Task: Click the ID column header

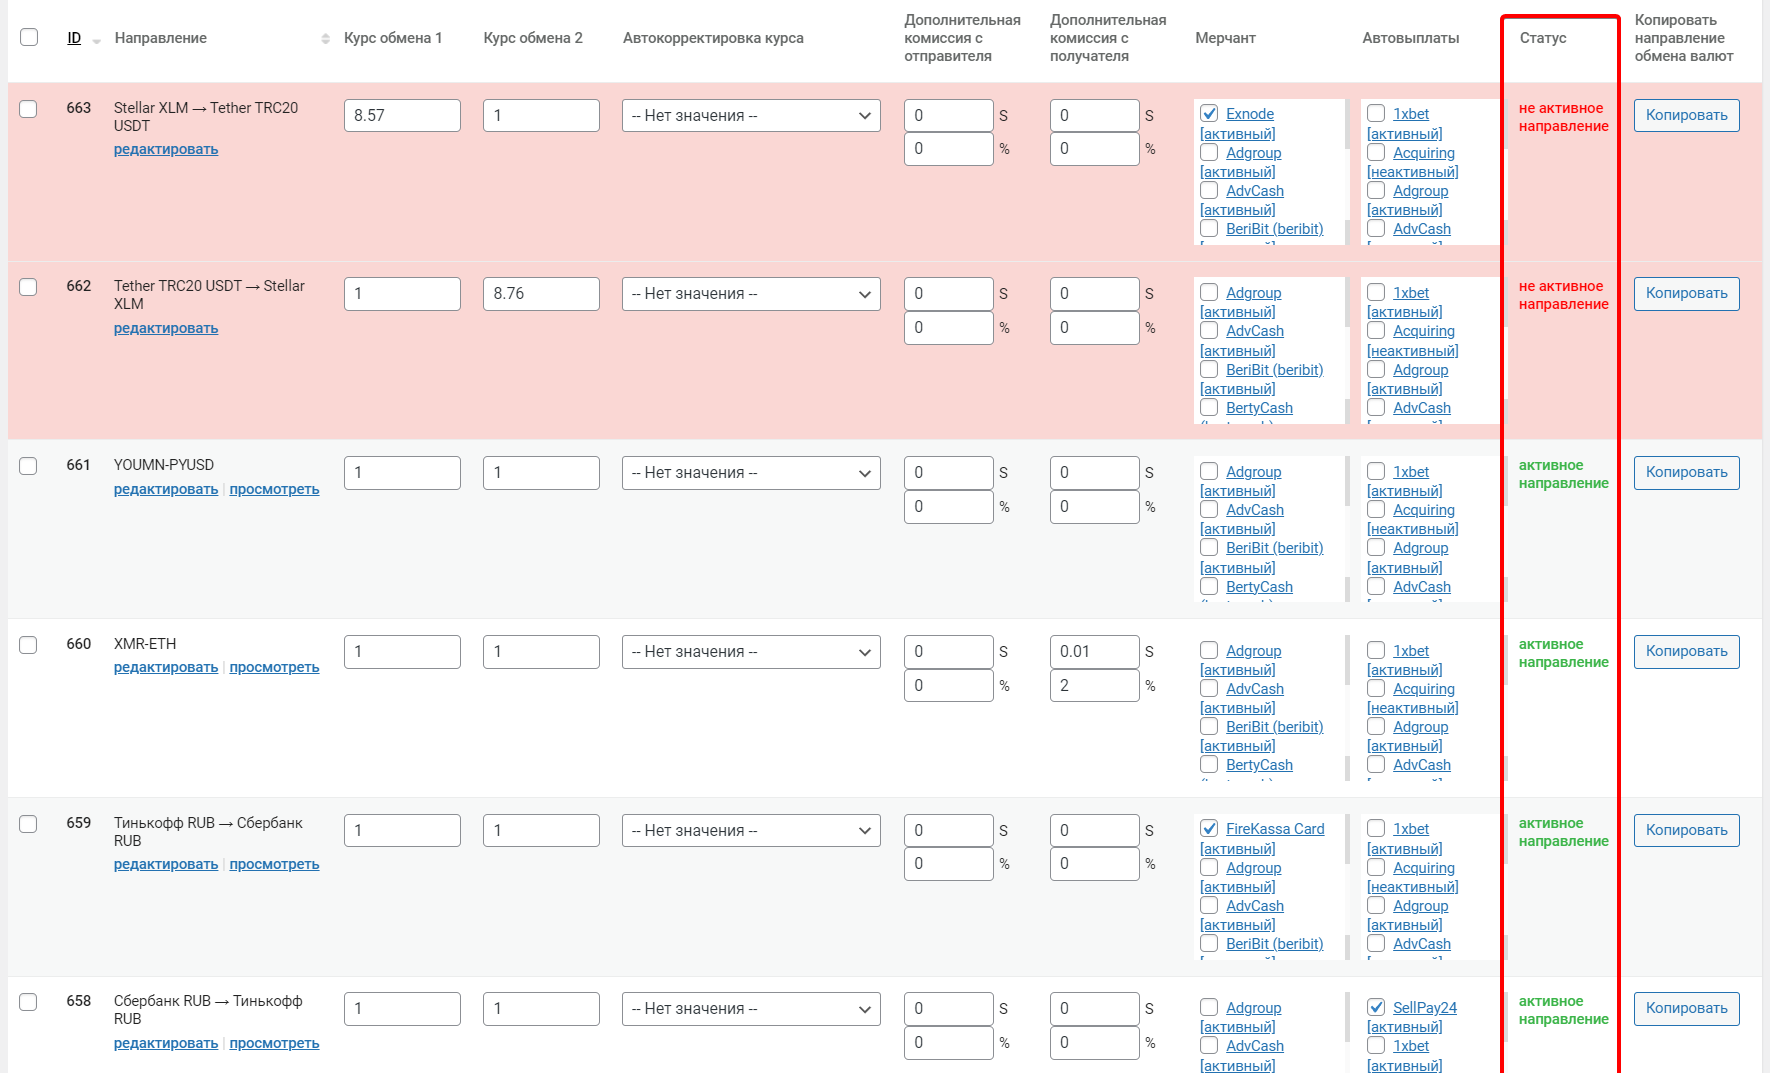Action: (74, 38)
